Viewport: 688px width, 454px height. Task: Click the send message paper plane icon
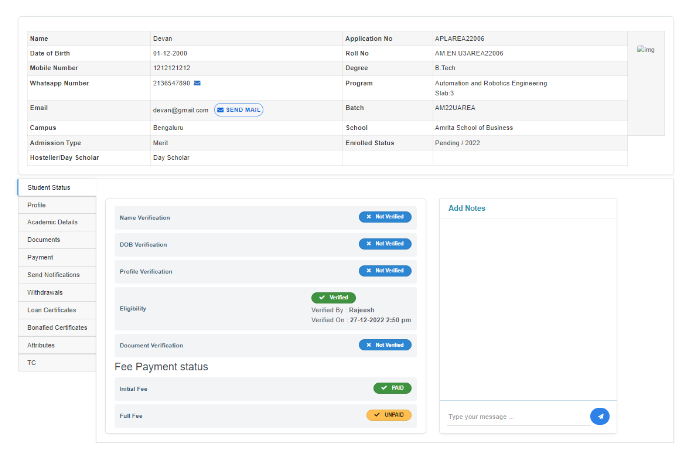(599, 416)
